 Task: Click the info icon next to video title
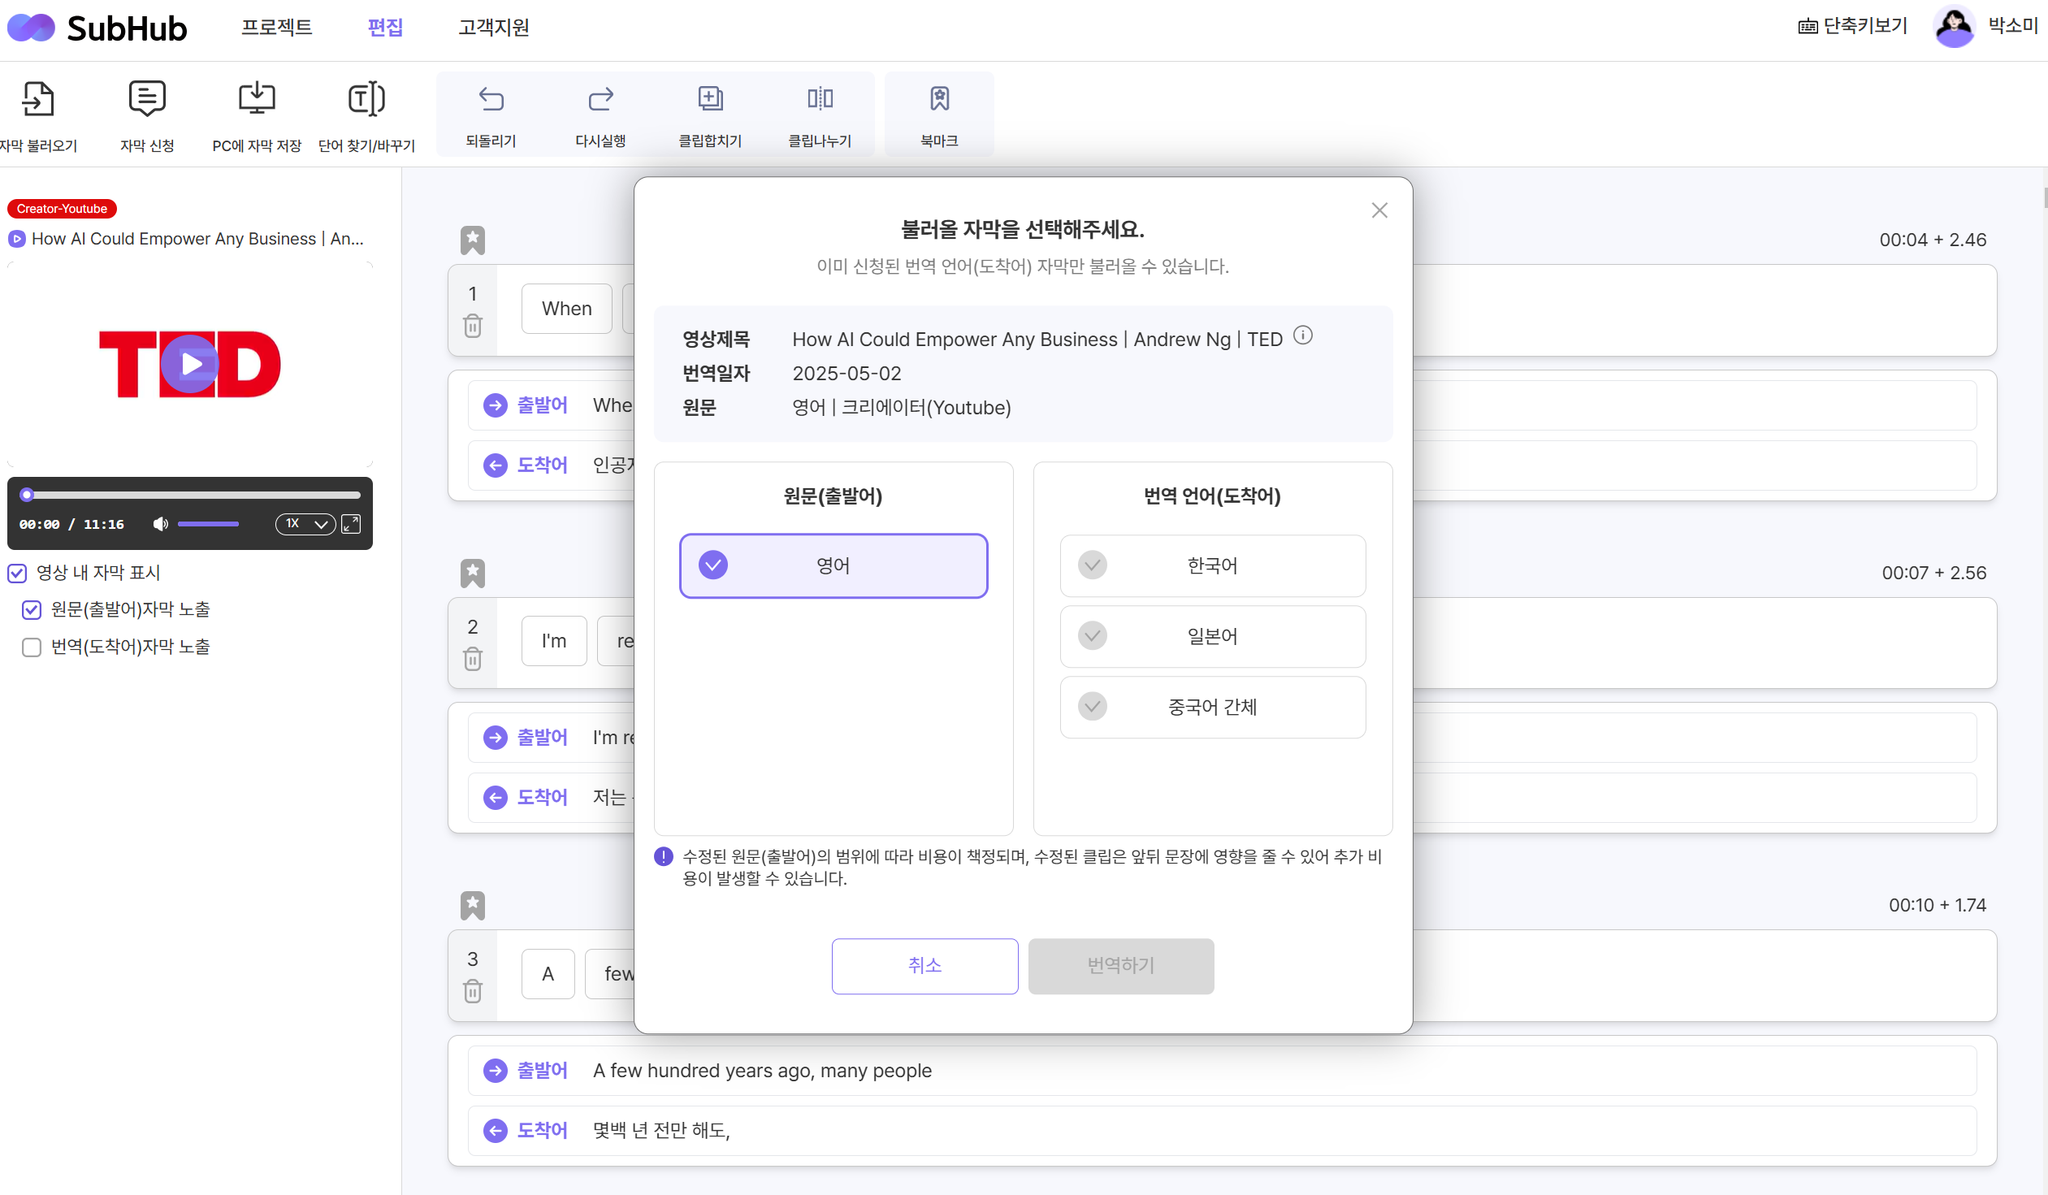tap(1303, 336)
